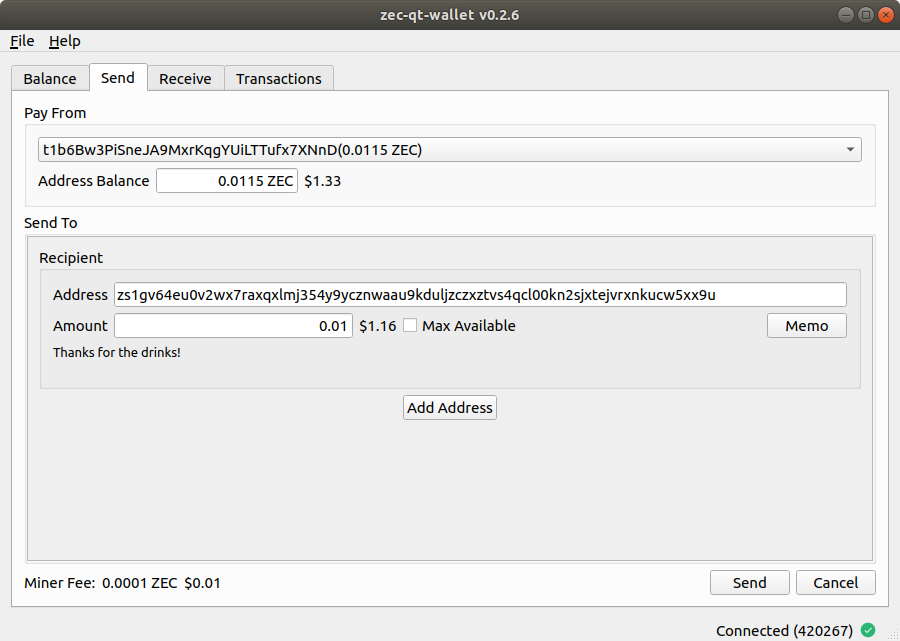The height and width of the screenshot is (641, 900).
Task: Click into the Amount field
Action: pyautogui.click(x=233, y=326)
